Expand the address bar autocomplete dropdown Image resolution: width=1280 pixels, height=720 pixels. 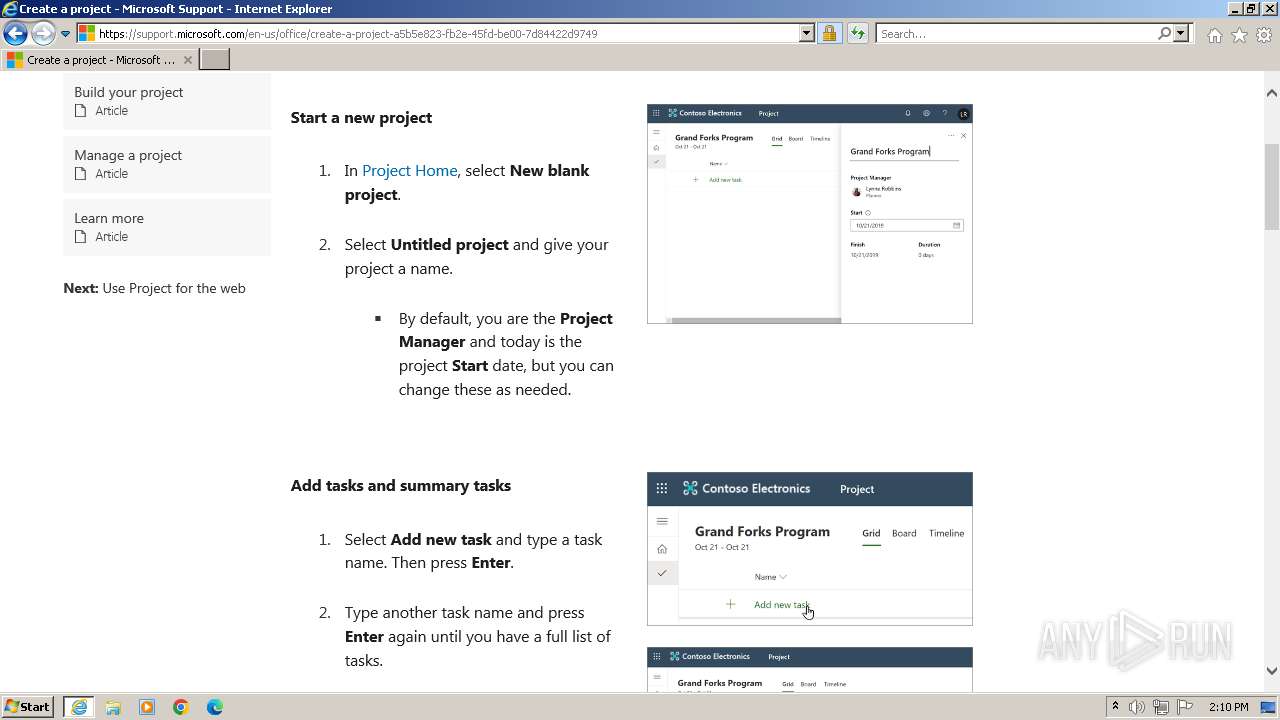(807, 33)
